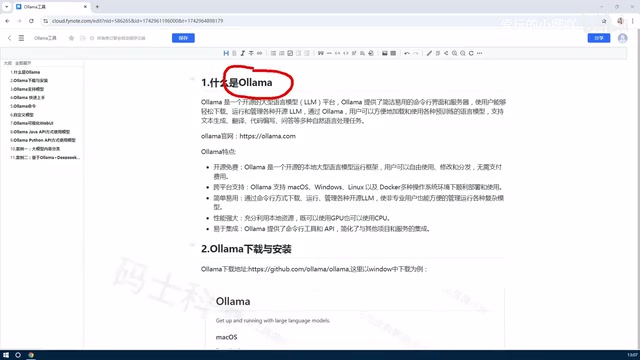The width and height of the screenshot is (640, 360).
Task: Insert a task checklist item
Action: (290, 53)
